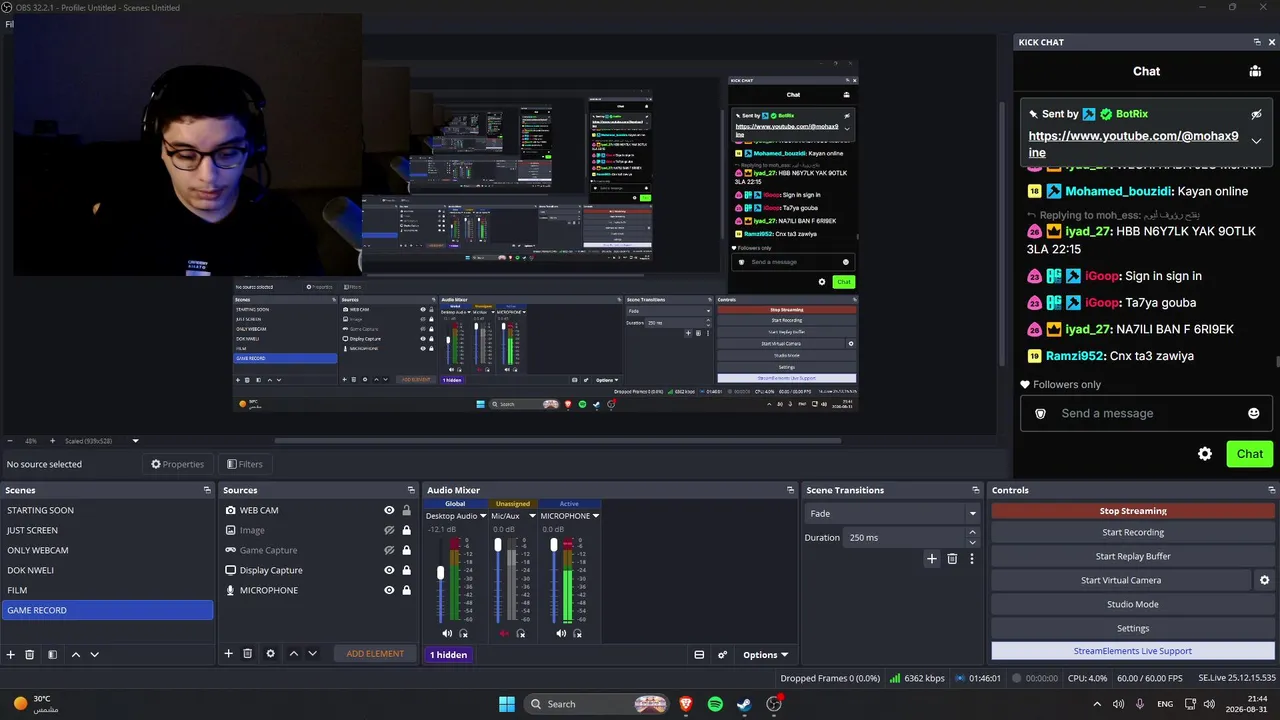Add a scene transition with plus
The height and width of the screenshot is (720, 1280).
pos(932,559)
